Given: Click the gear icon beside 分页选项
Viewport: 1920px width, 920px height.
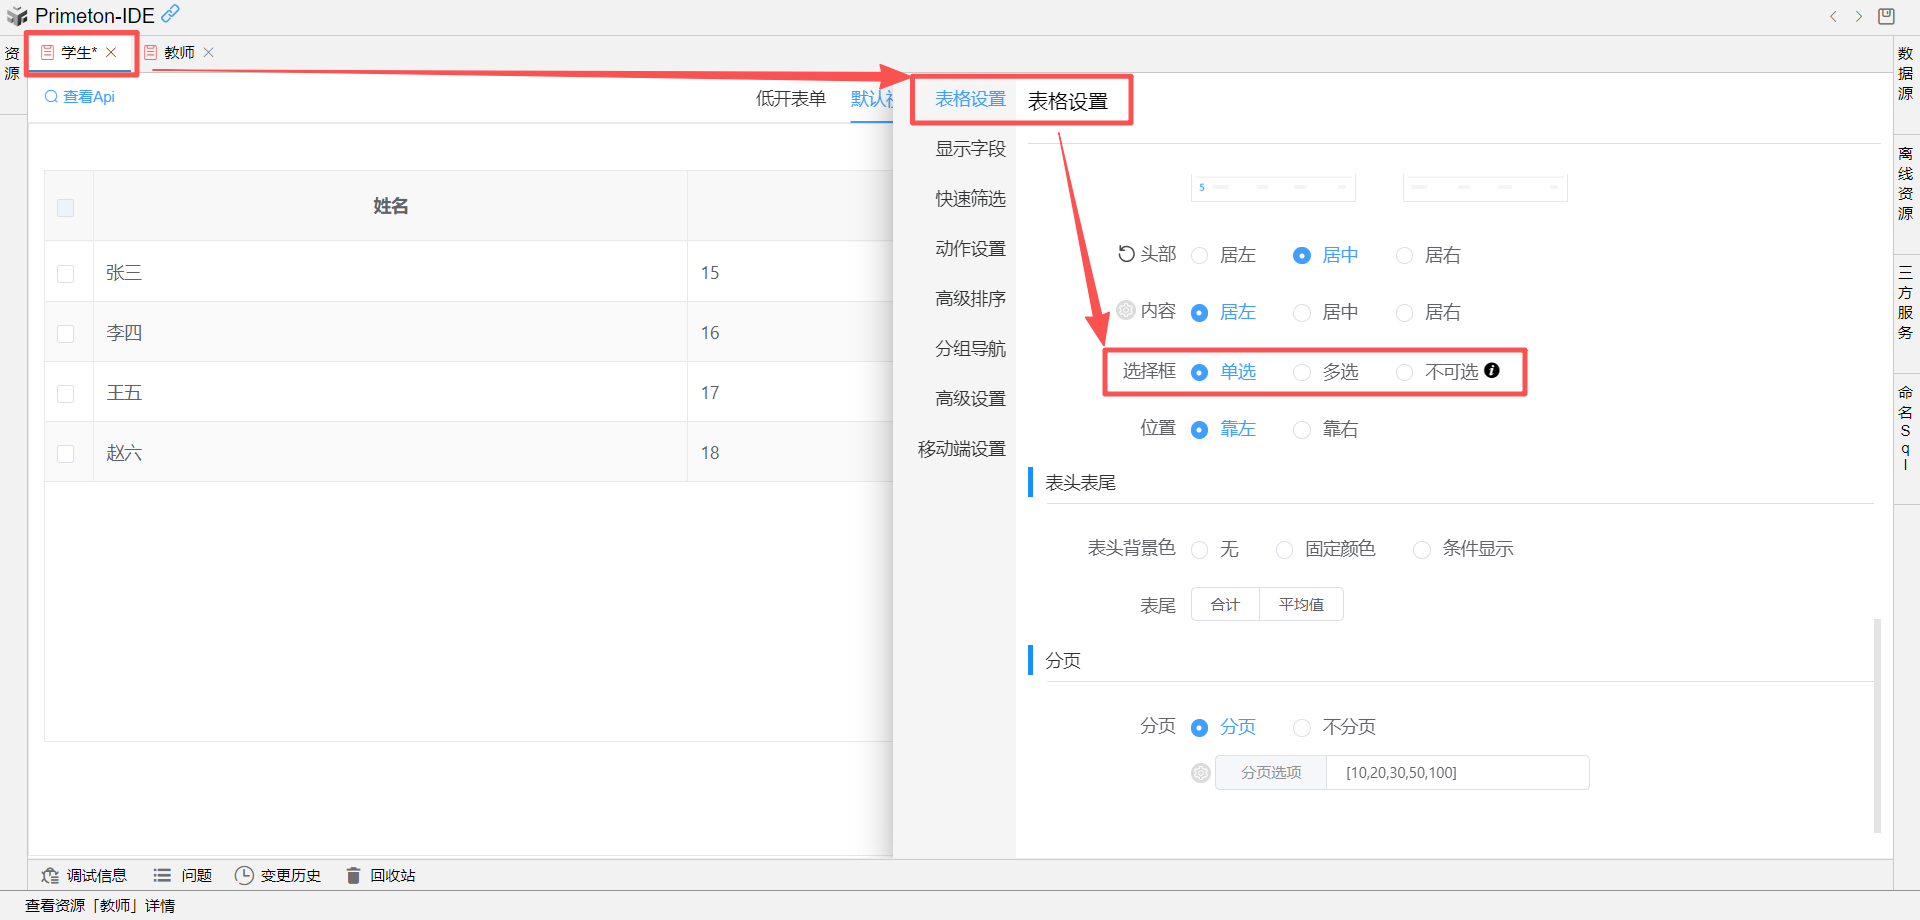Looking at the screenshot, I should 1201,773.
